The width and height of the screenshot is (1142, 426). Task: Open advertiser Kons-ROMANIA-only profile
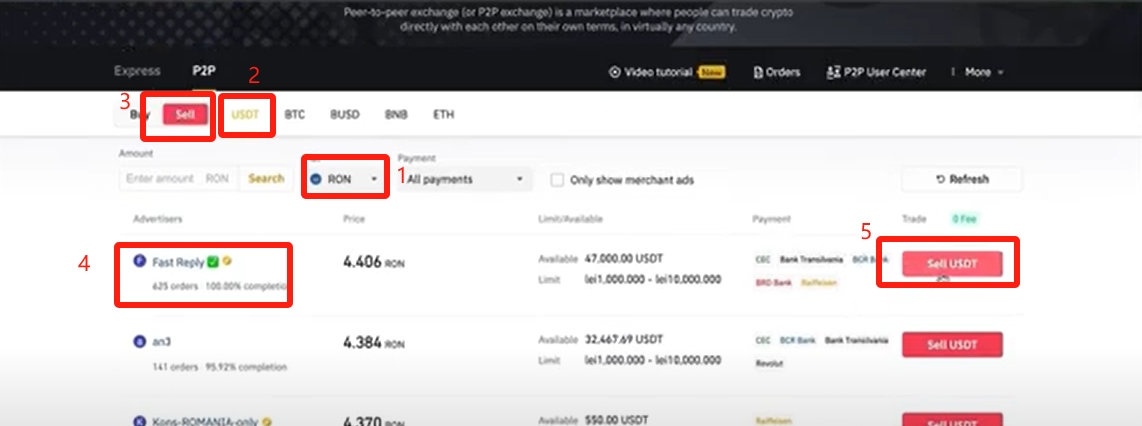205,421
